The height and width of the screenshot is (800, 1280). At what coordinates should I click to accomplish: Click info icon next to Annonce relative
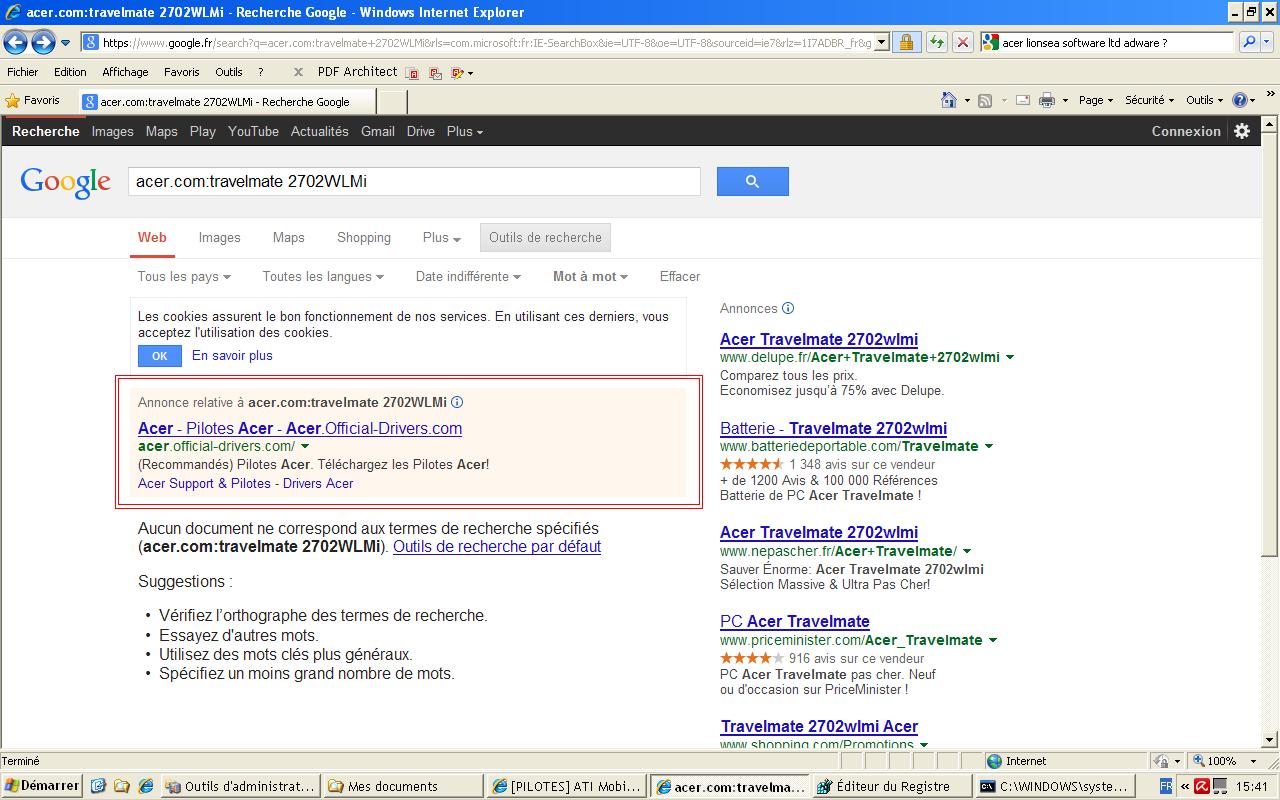click(457, 402)
